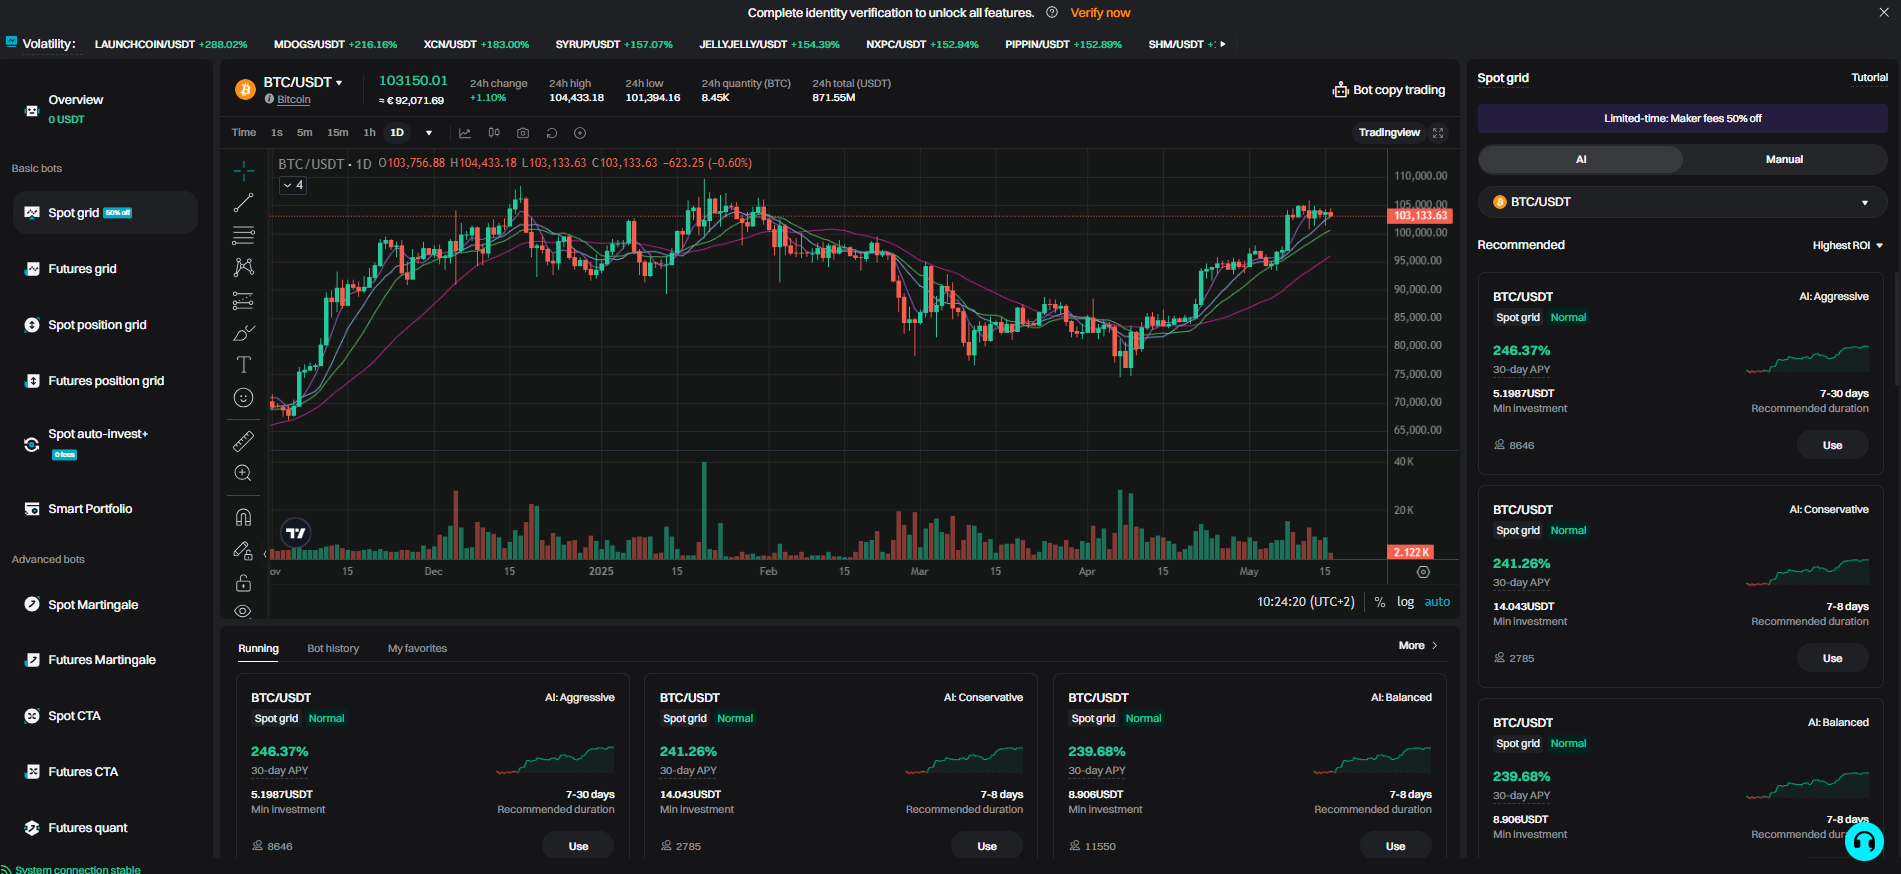Click the zoom in chart tool
Viewport: 1901px width, 874px height.
[243, 473]
